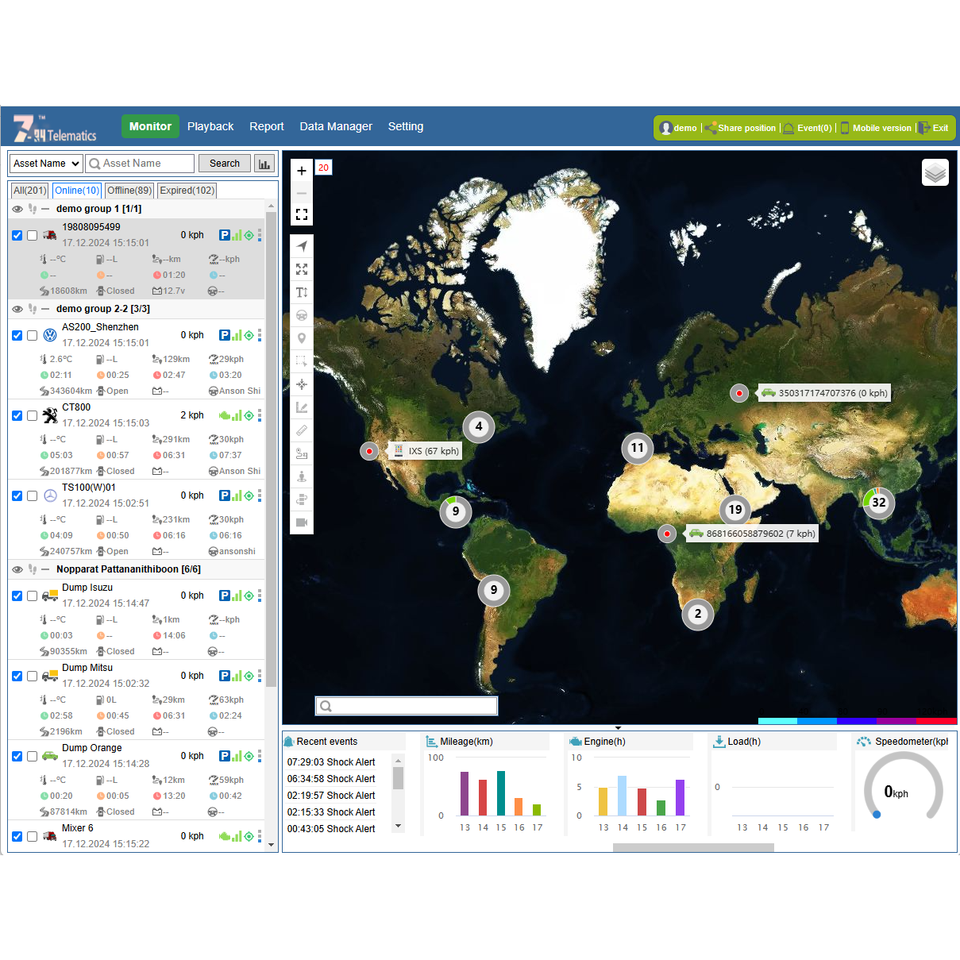Zoom in the map with plus button
The image size is (960, 960).
[301, 171]
